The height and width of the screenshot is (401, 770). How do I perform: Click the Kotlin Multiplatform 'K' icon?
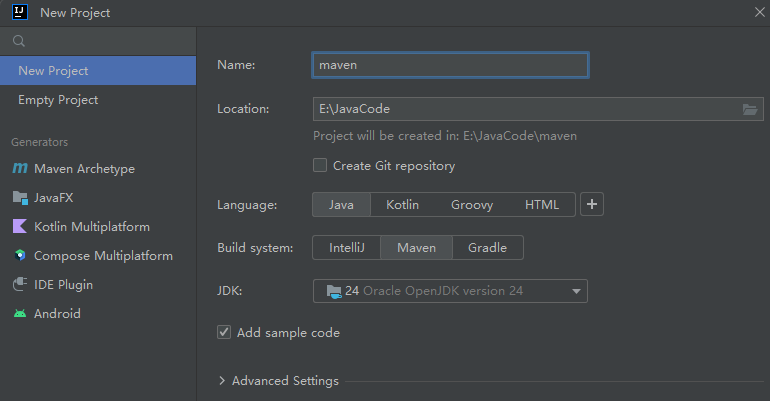click(x=20, y=226)
